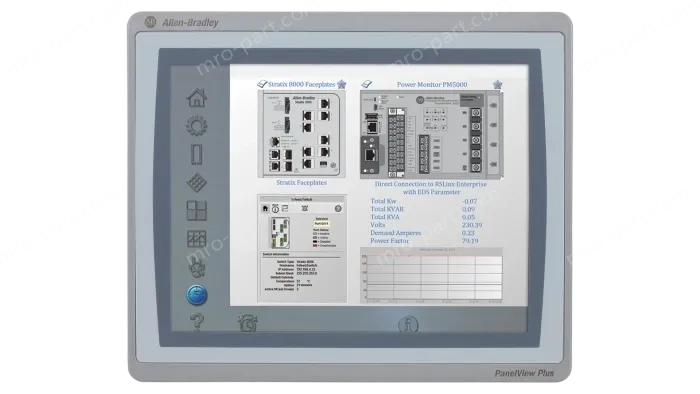The image size is (700, 394).
Task: Click star icon next to Stratix 8000 Faceplates
Action: 342,84
